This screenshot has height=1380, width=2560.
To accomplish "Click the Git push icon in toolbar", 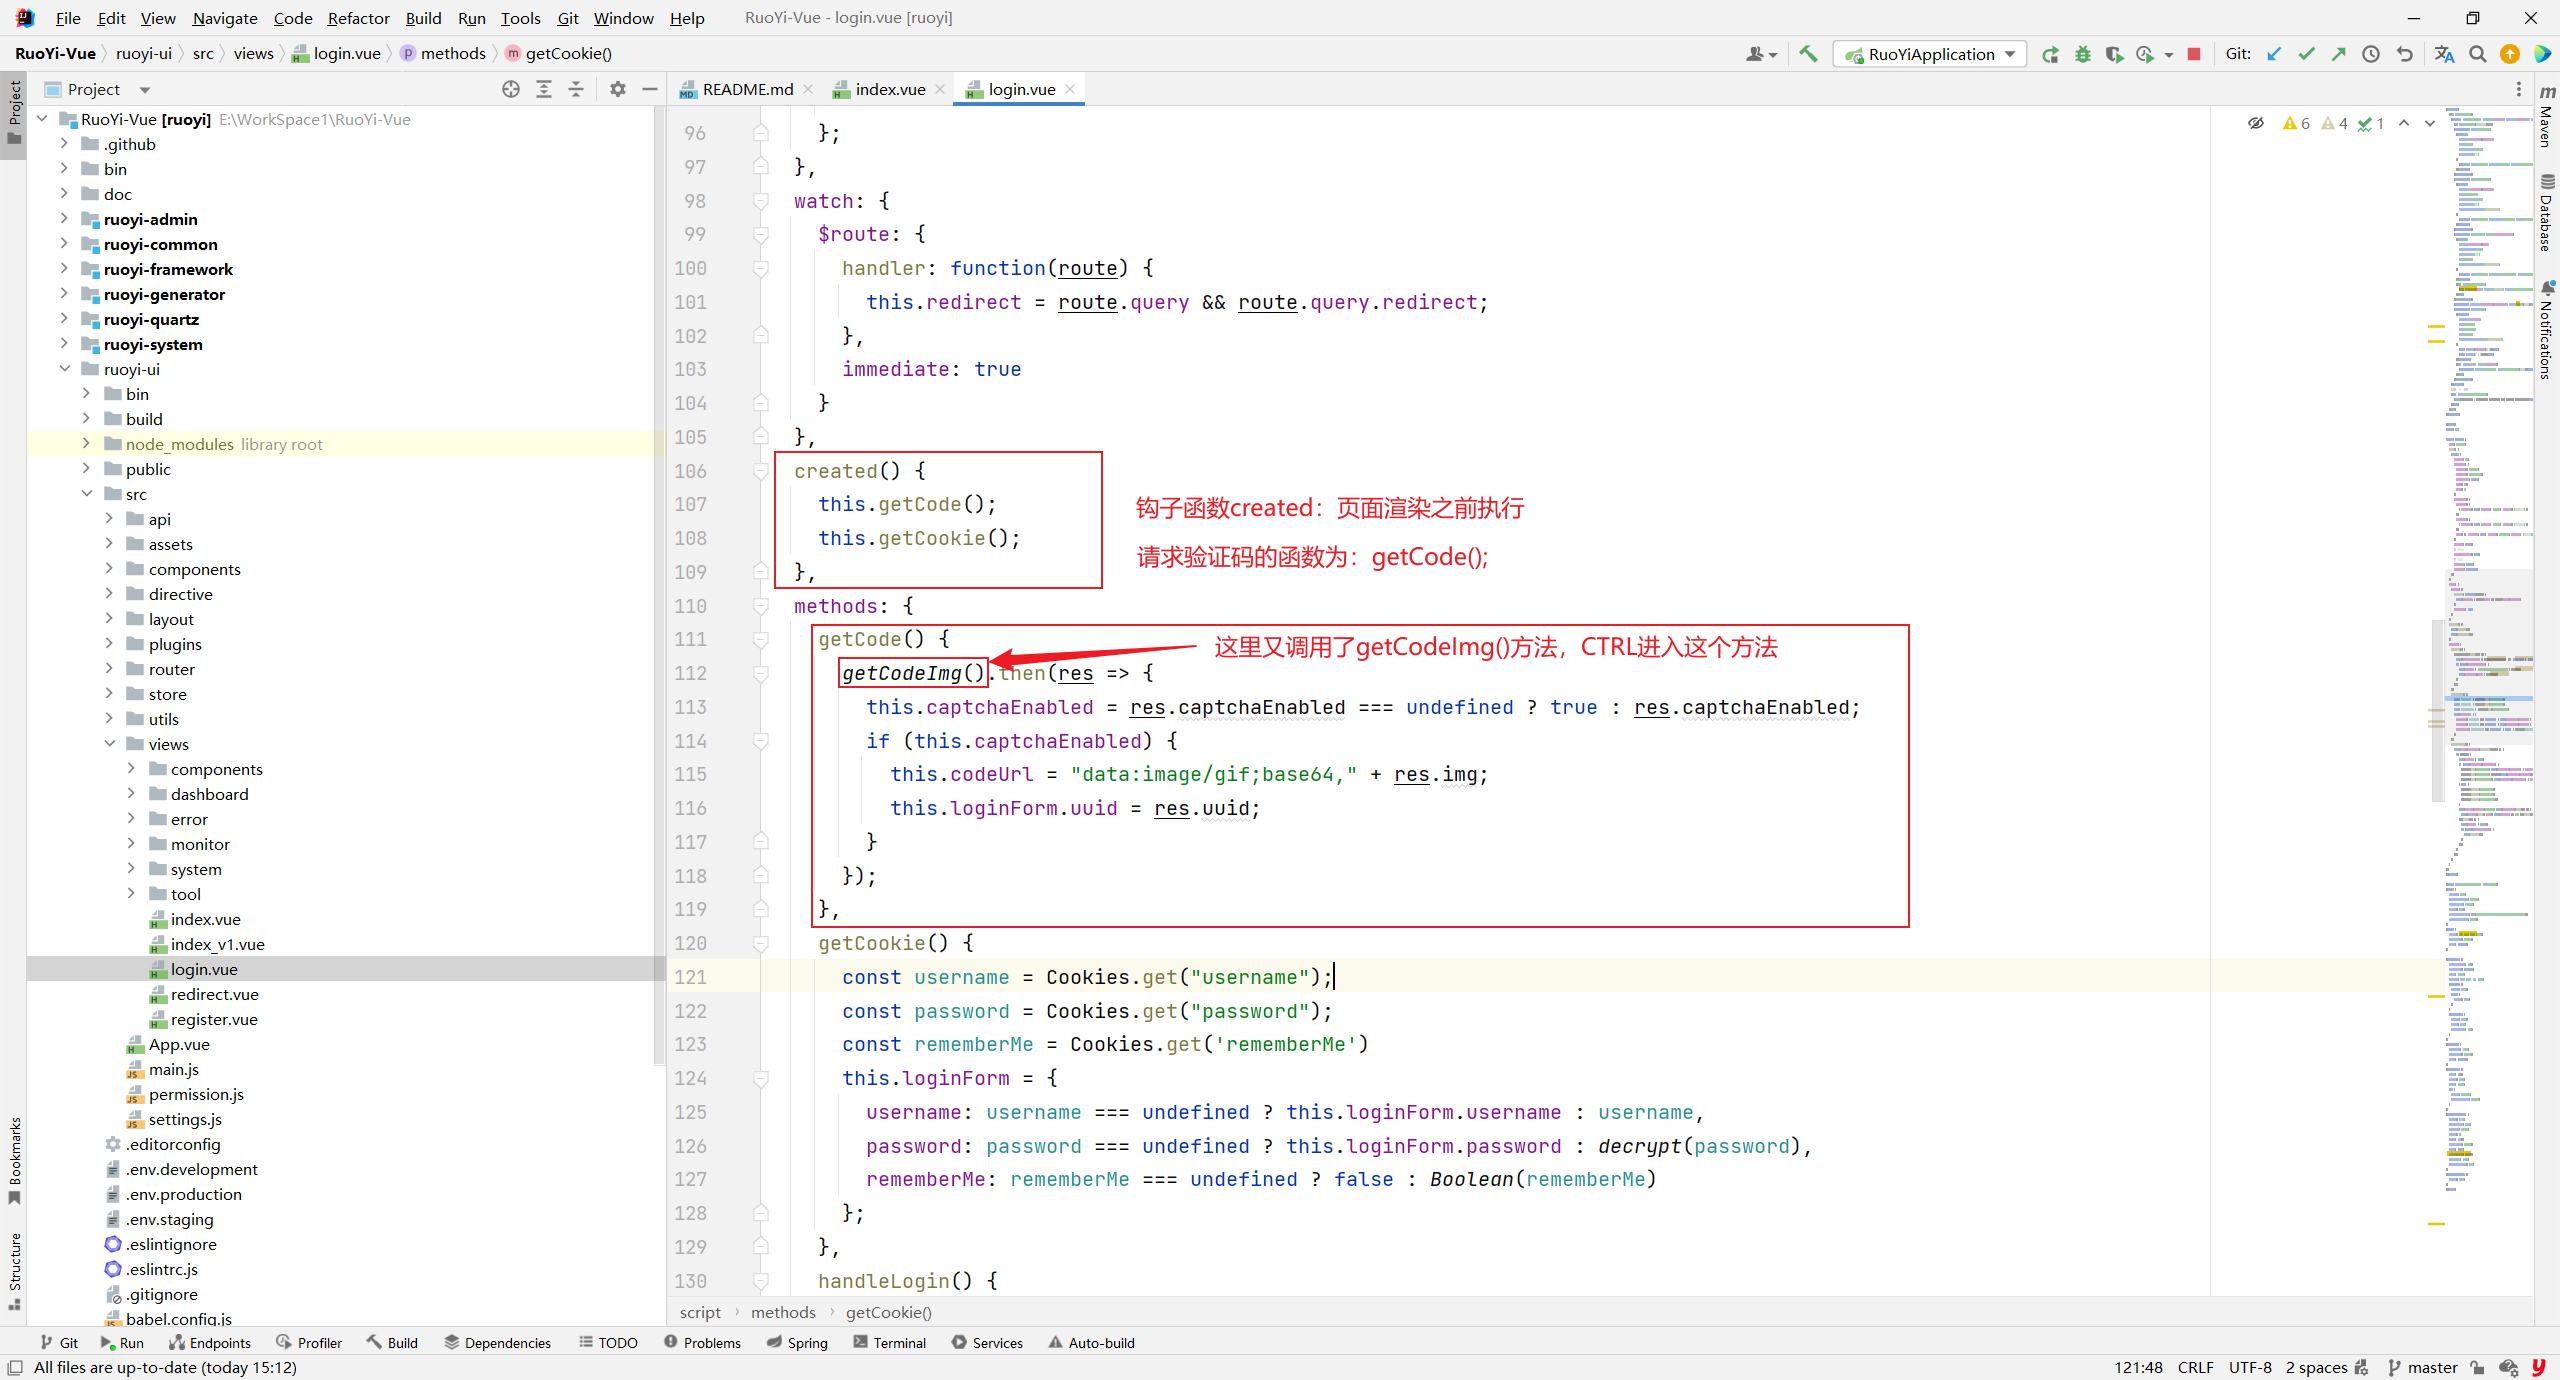I will (2341, 56).
